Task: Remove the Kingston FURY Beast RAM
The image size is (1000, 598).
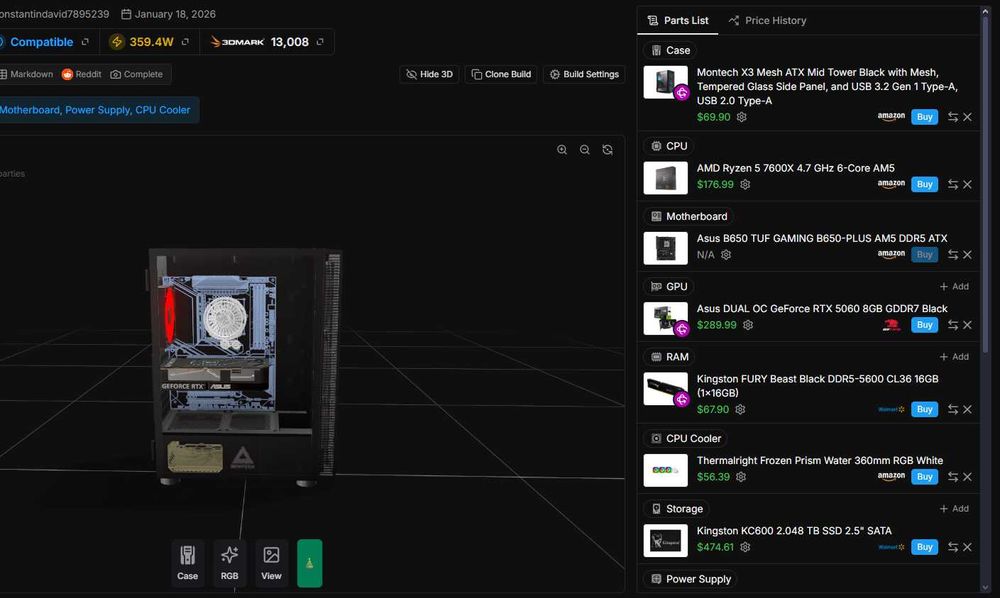Action: pos(967,409)
